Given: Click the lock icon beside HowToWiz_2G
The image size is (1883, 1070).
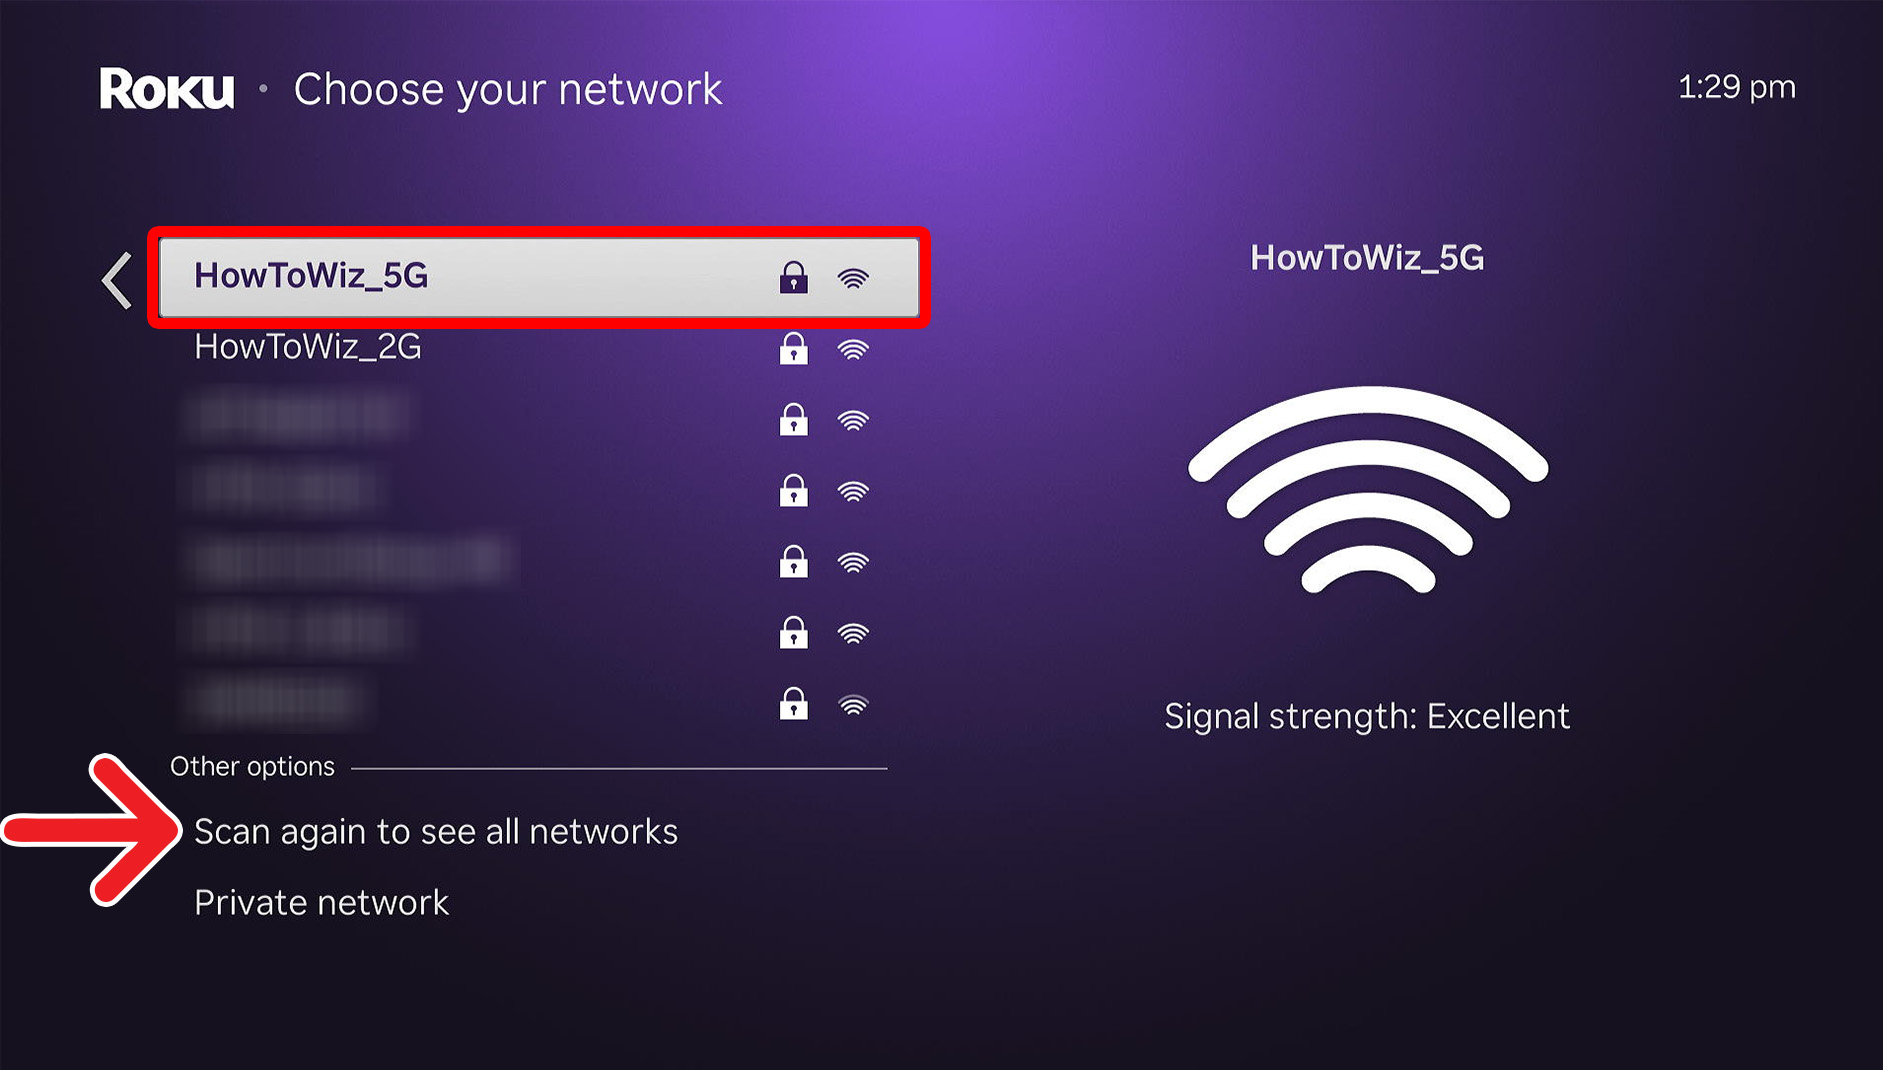Looking at the screenshot, I should coord(793,349).
